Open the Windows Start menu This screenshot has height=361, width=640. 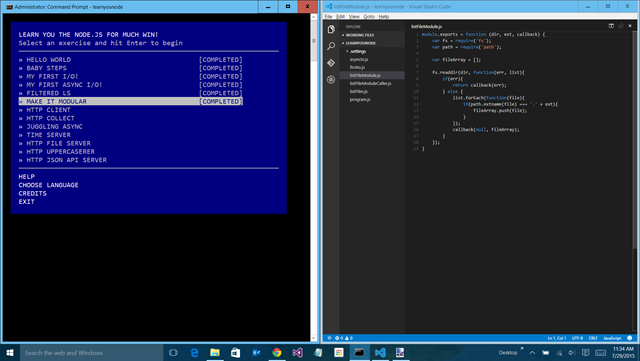coord(10,352)
